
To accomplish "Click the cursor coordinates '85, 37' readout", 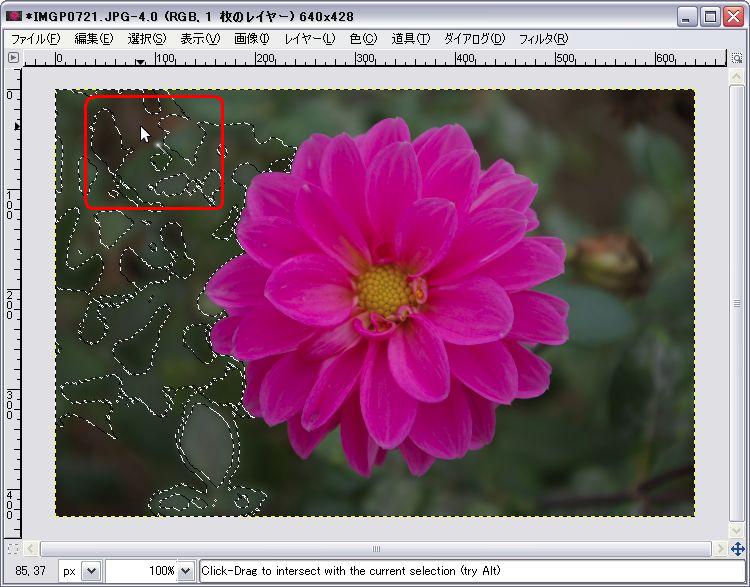I will [x=30, y=571].
